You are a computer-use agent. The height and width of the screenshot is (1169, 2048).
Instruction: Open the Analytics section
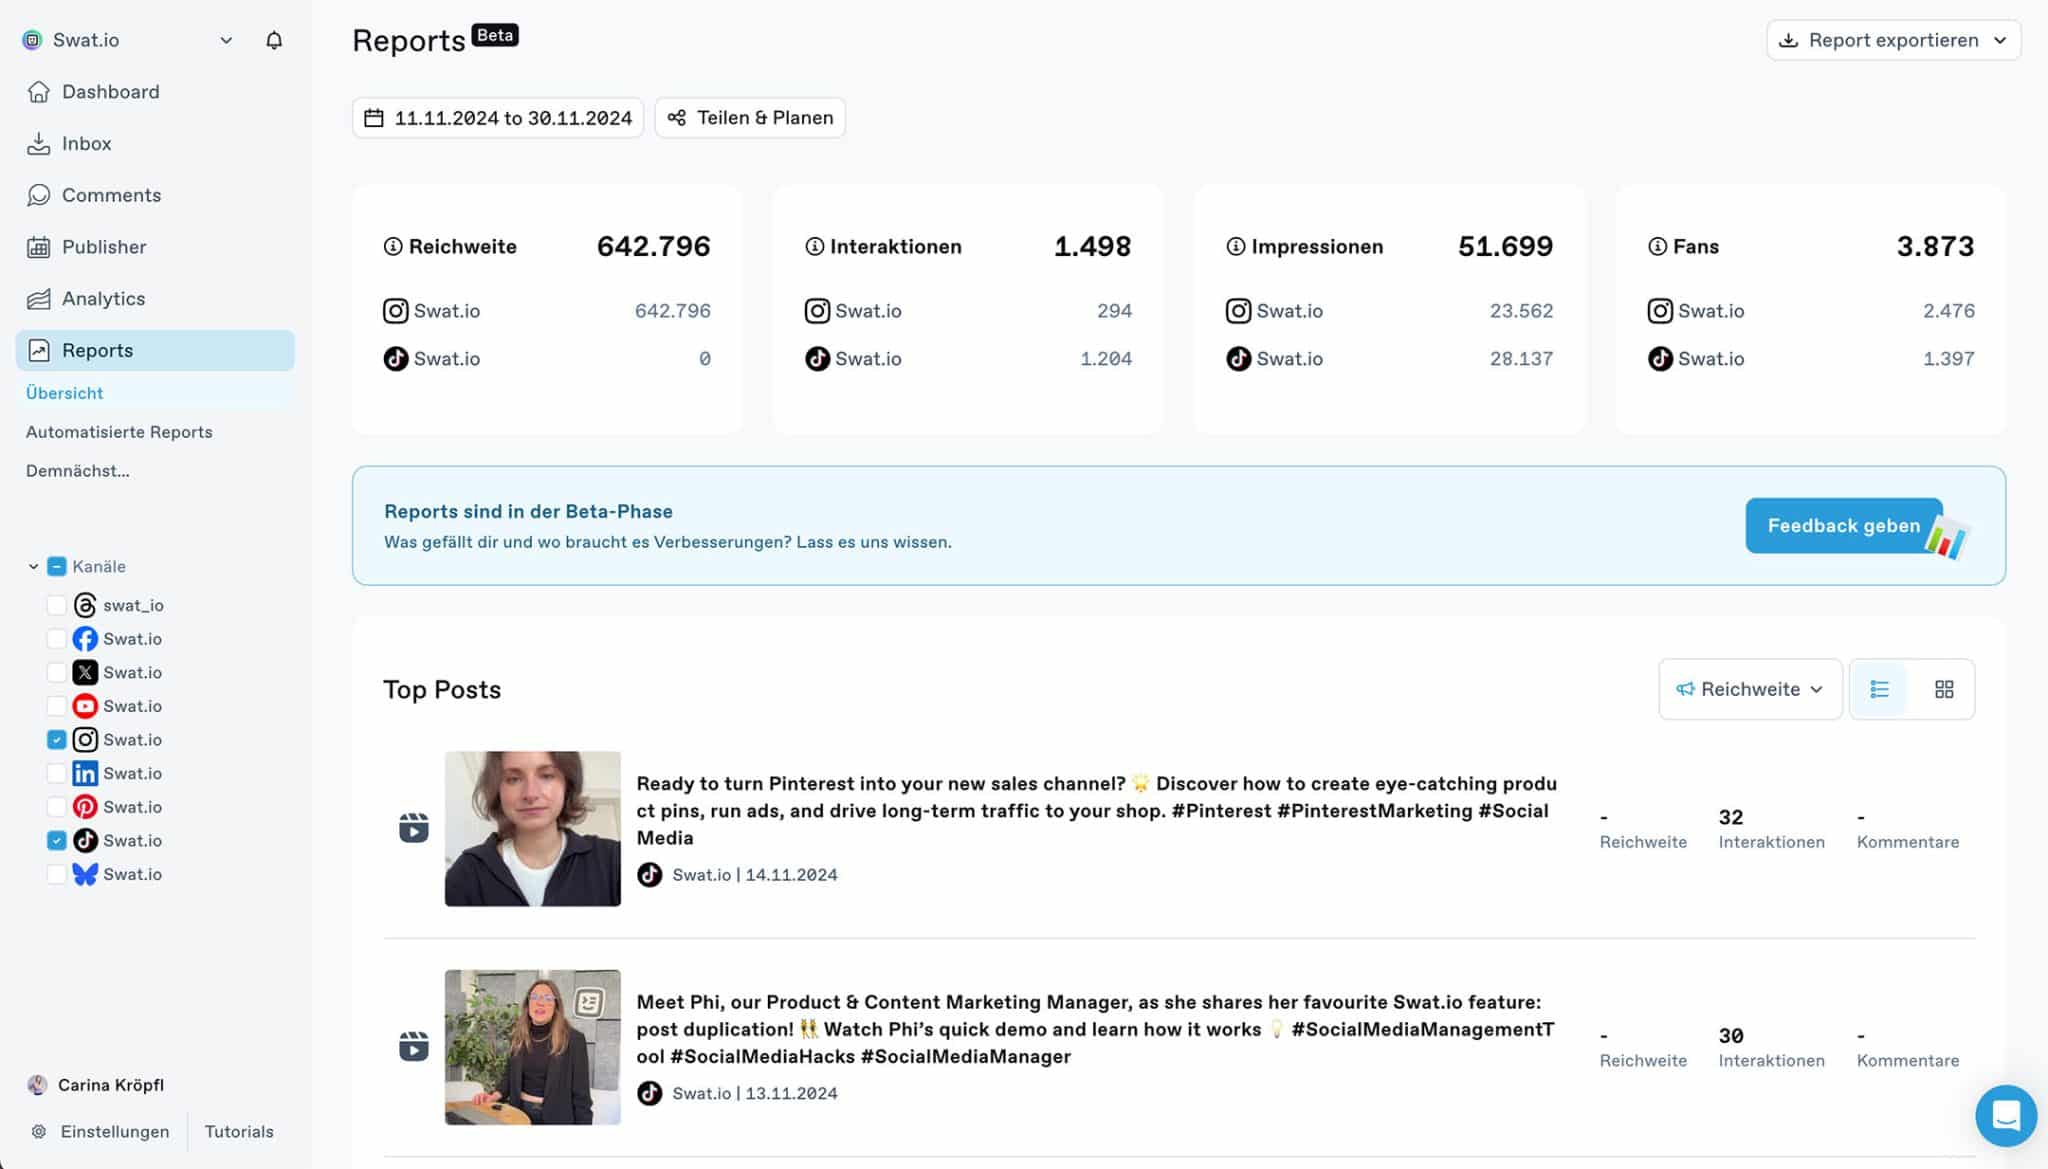pos(102,298)
